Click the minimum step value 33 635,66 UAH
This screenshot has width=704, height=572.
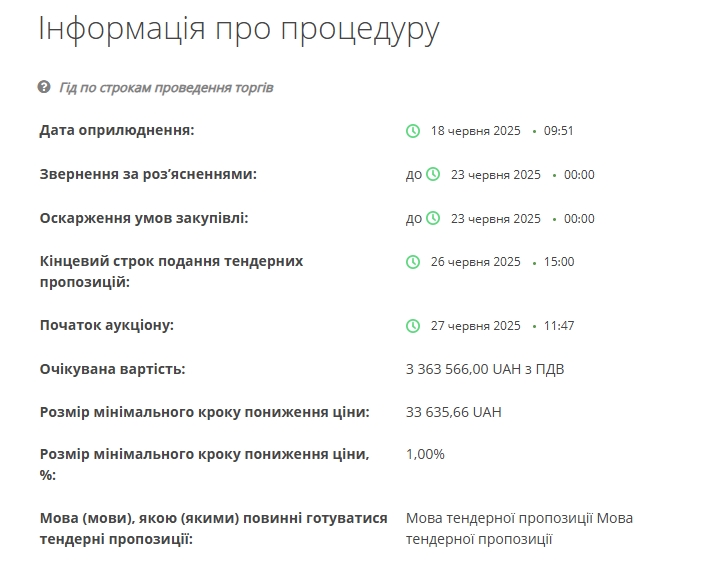point(453,412)
